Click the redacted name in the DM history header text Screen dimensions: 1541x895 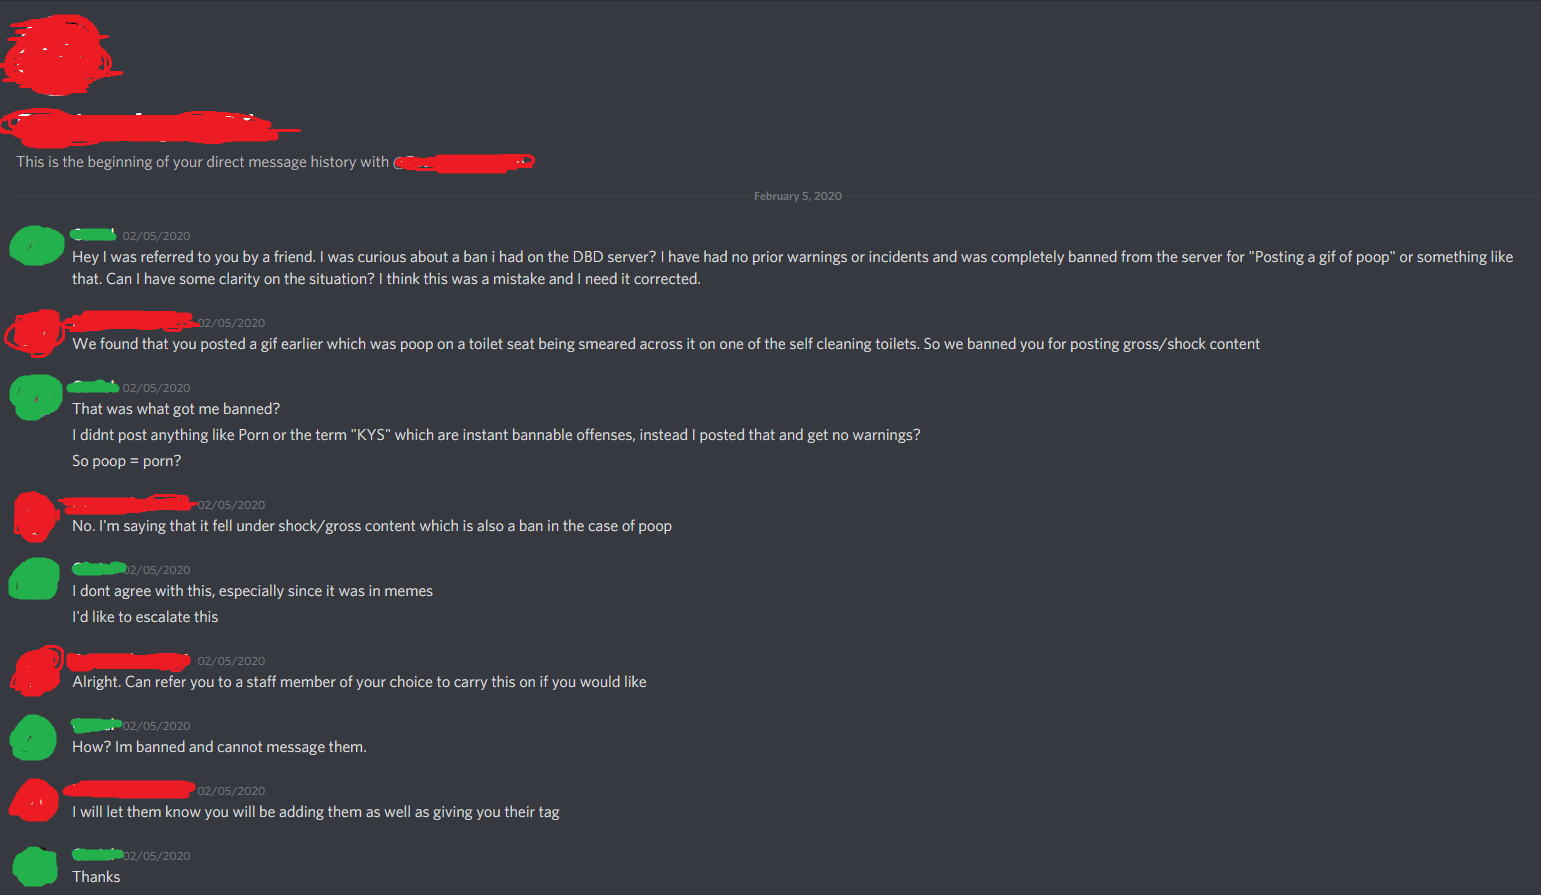pyautogui.click(x=464, y=161)
